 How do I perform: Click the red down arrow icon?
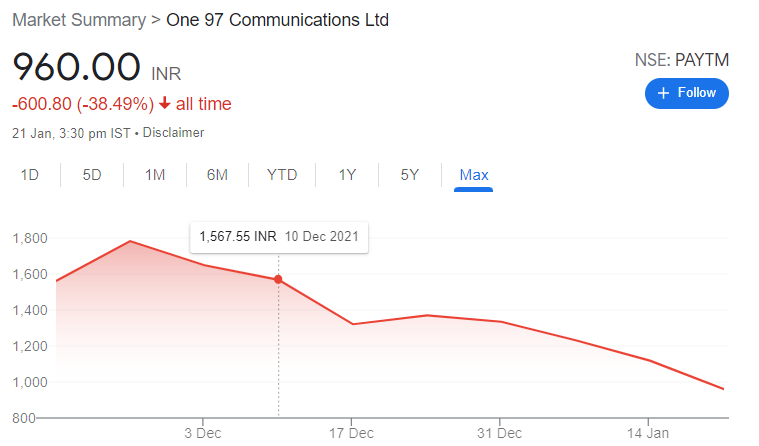tap(165, 103)
